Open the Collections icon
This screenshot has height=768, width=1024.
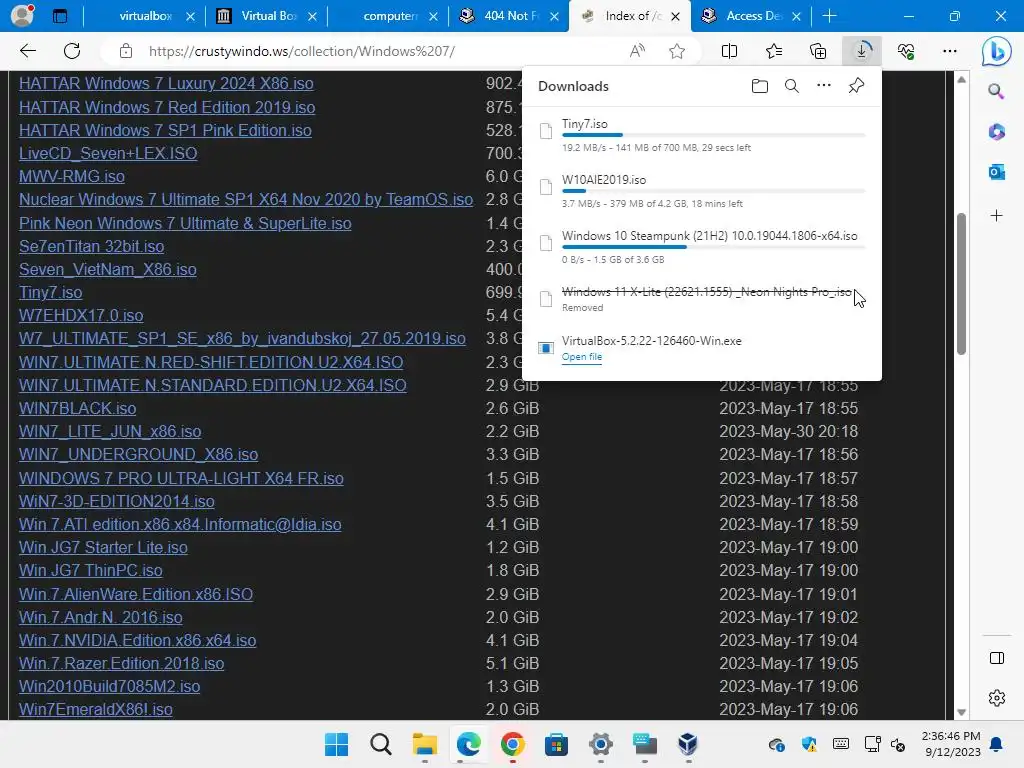pos(818,51)
